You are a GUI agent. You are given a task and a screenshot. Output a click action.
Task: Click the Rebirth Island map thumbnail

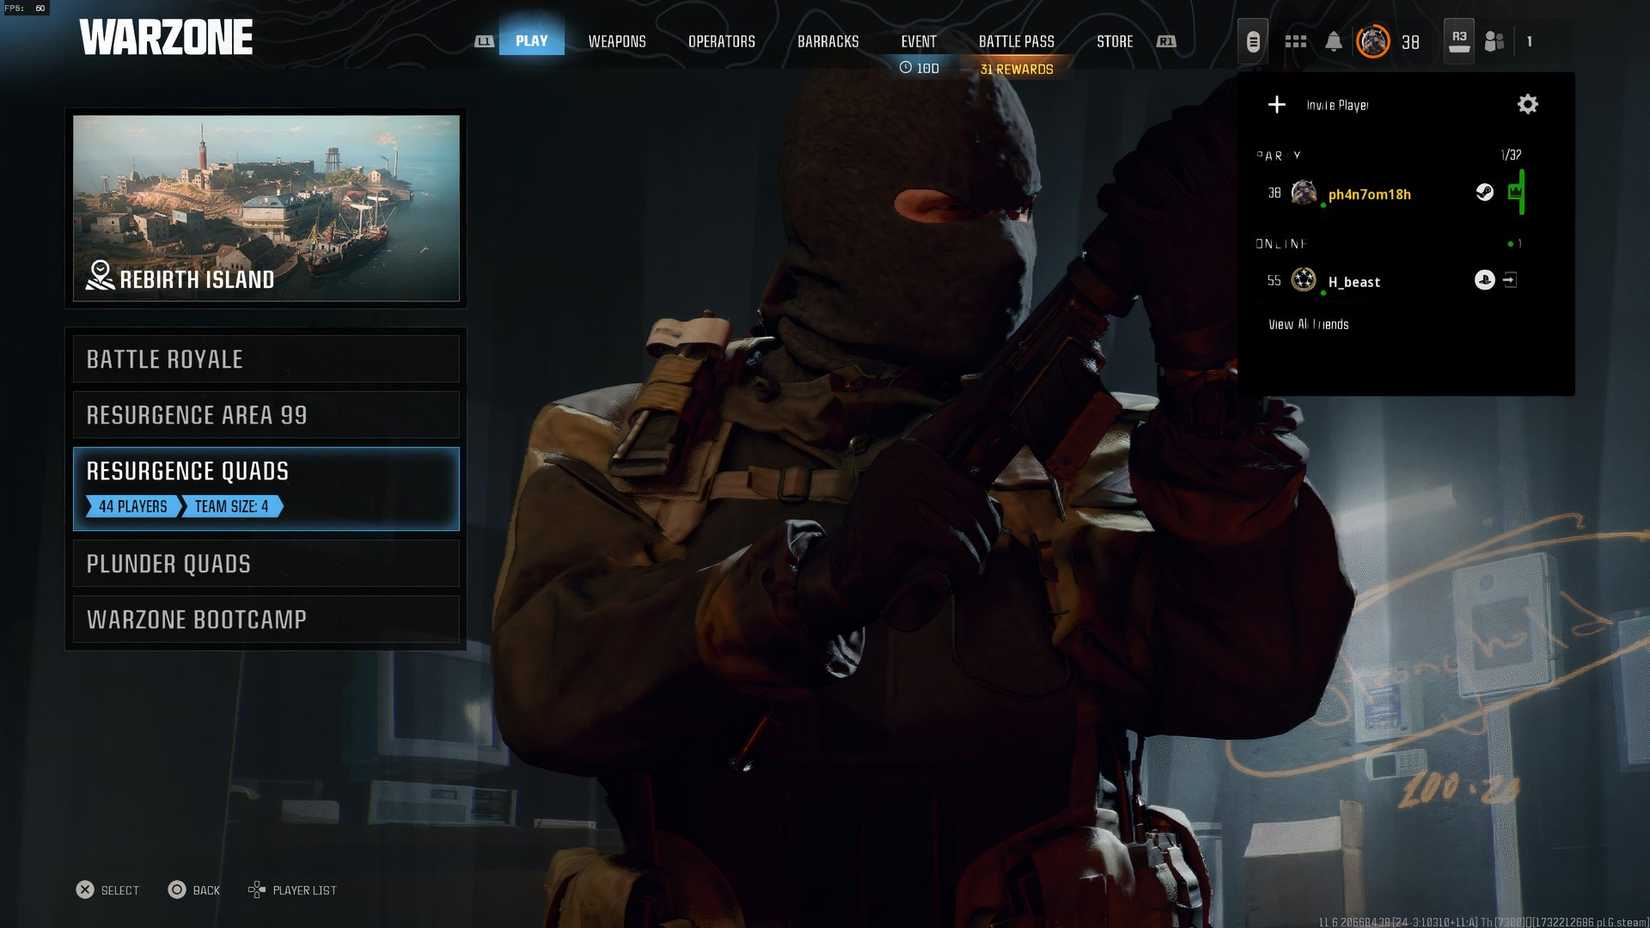point(266,207)
